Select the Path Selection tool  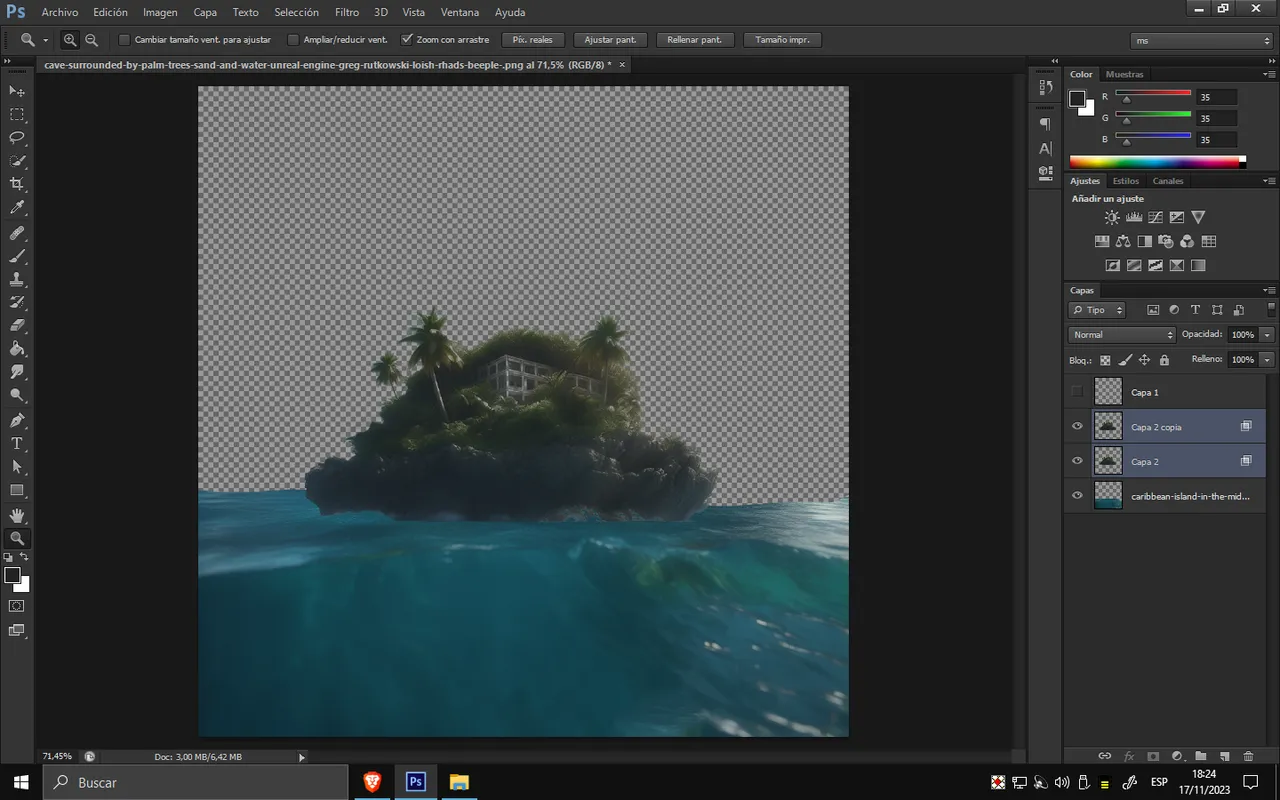coord(17,467)
